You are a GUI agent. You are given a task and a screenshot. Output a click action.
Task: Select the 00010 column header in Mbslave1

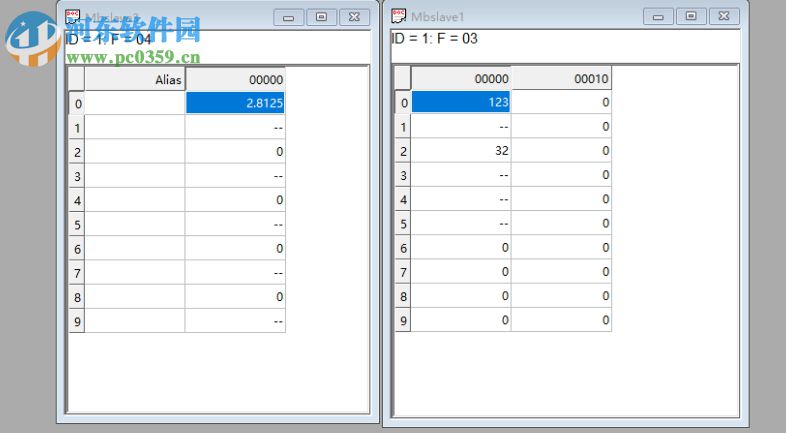(561, 78)
